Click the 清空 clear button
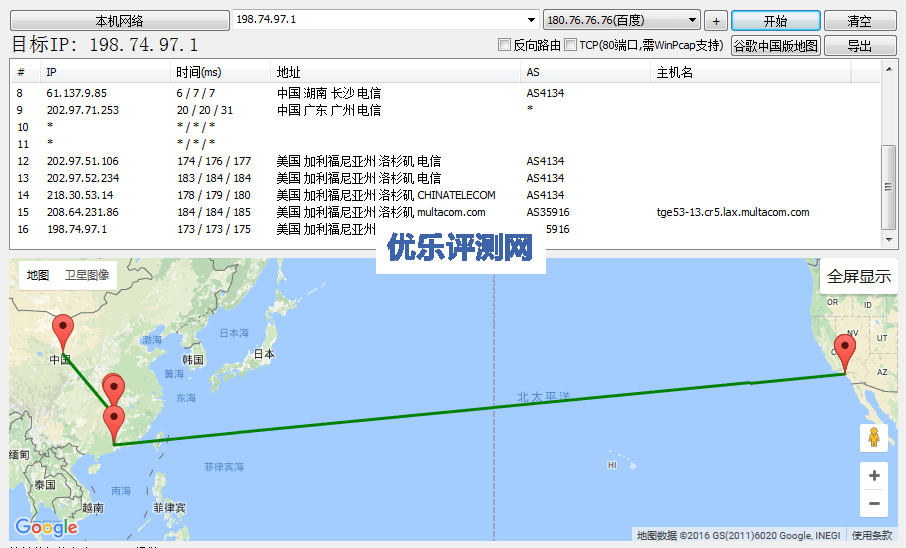Screen dimensions: 906x548 pyautogui.click(x=859, y=21)
